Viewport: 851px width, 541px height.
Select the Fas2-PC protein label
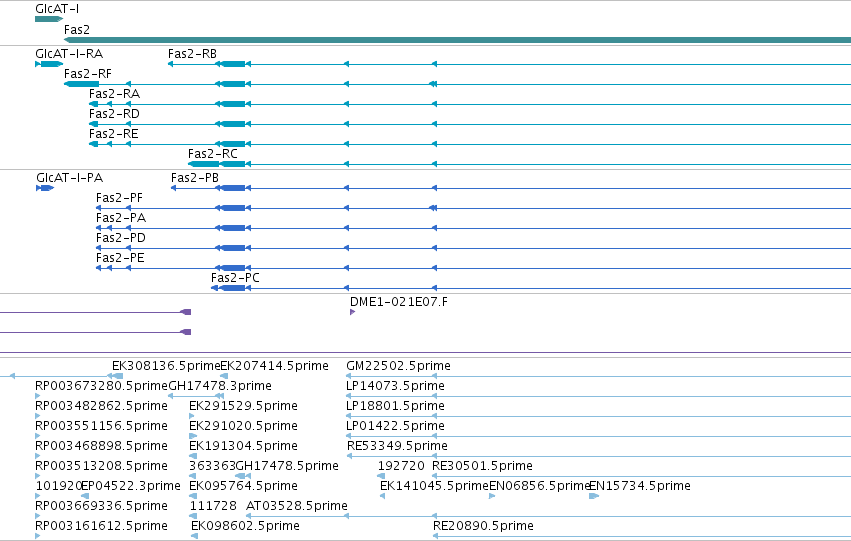pos(236,278)
